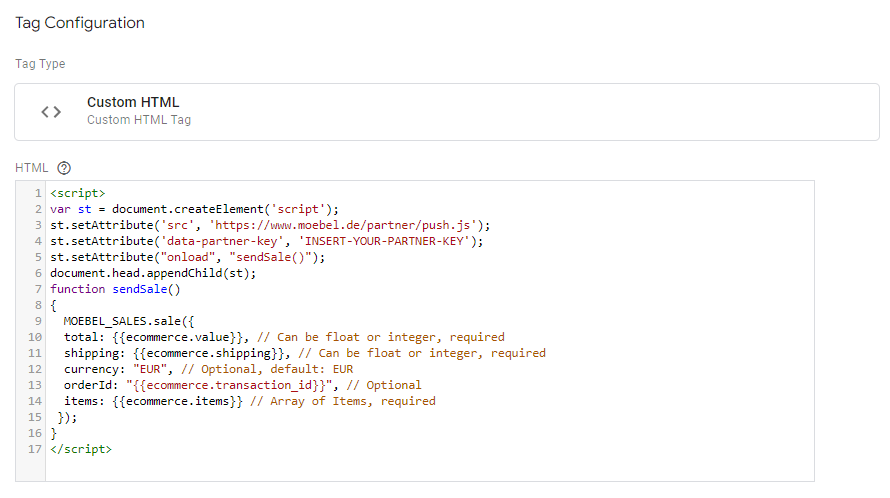Screen dimensions: 890x498
Task: Click the {{ecommerce.value}} variable on line 10
Action: coord(178,337)
